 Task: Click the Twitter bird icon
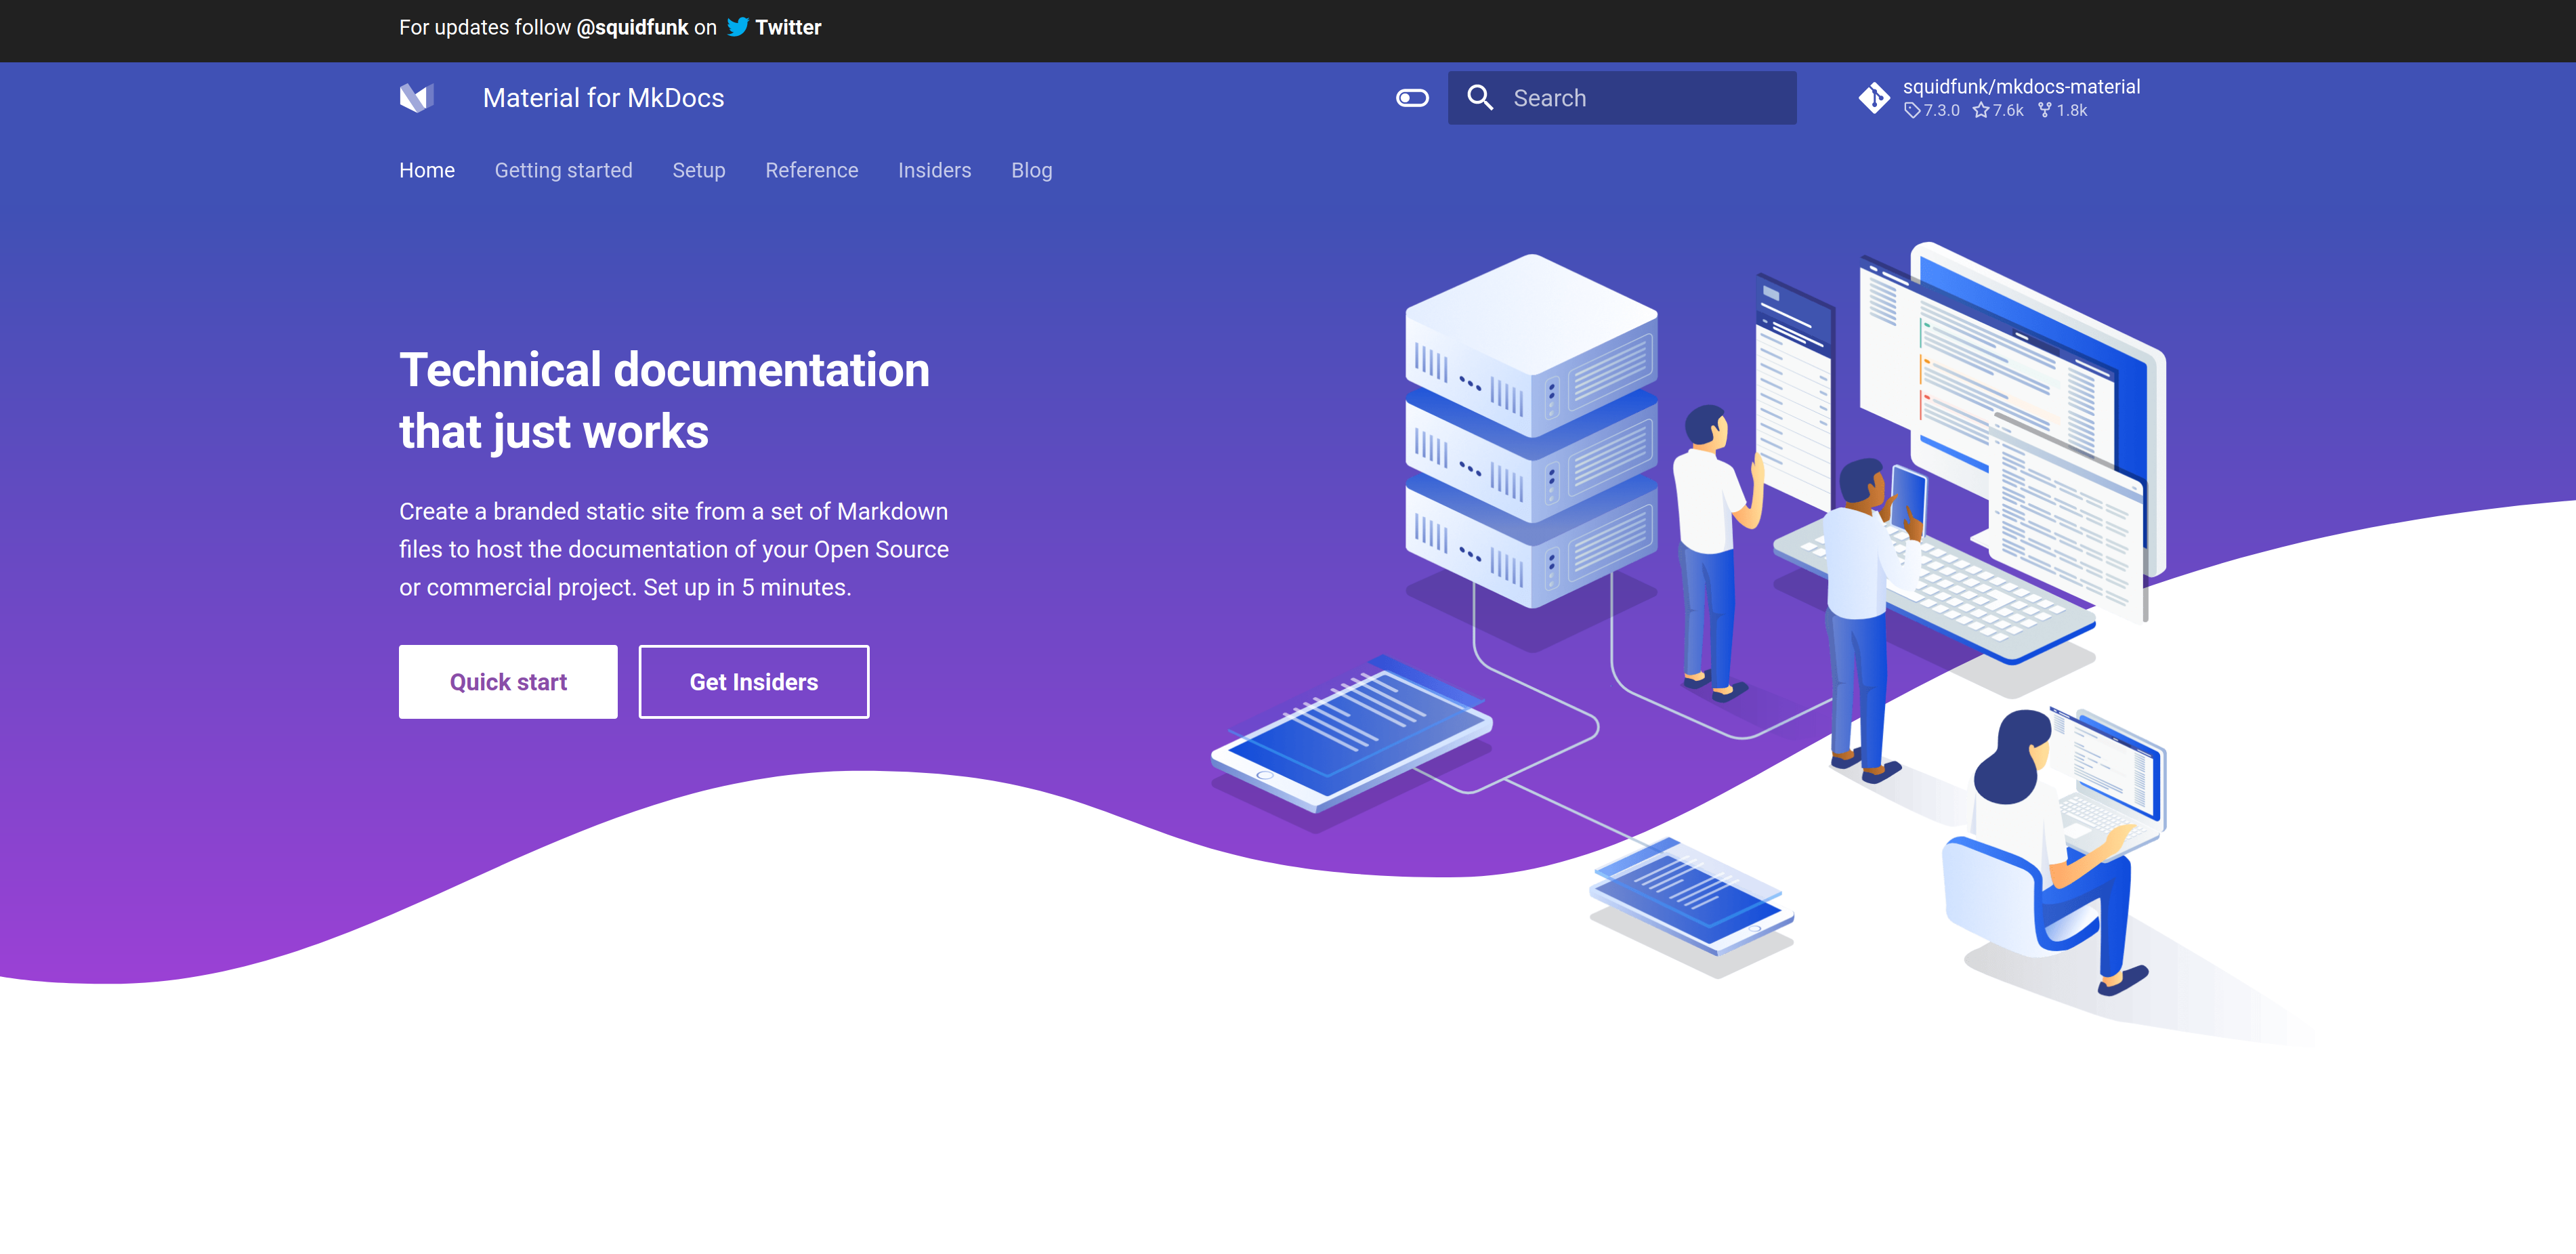(x=737, y=27)
